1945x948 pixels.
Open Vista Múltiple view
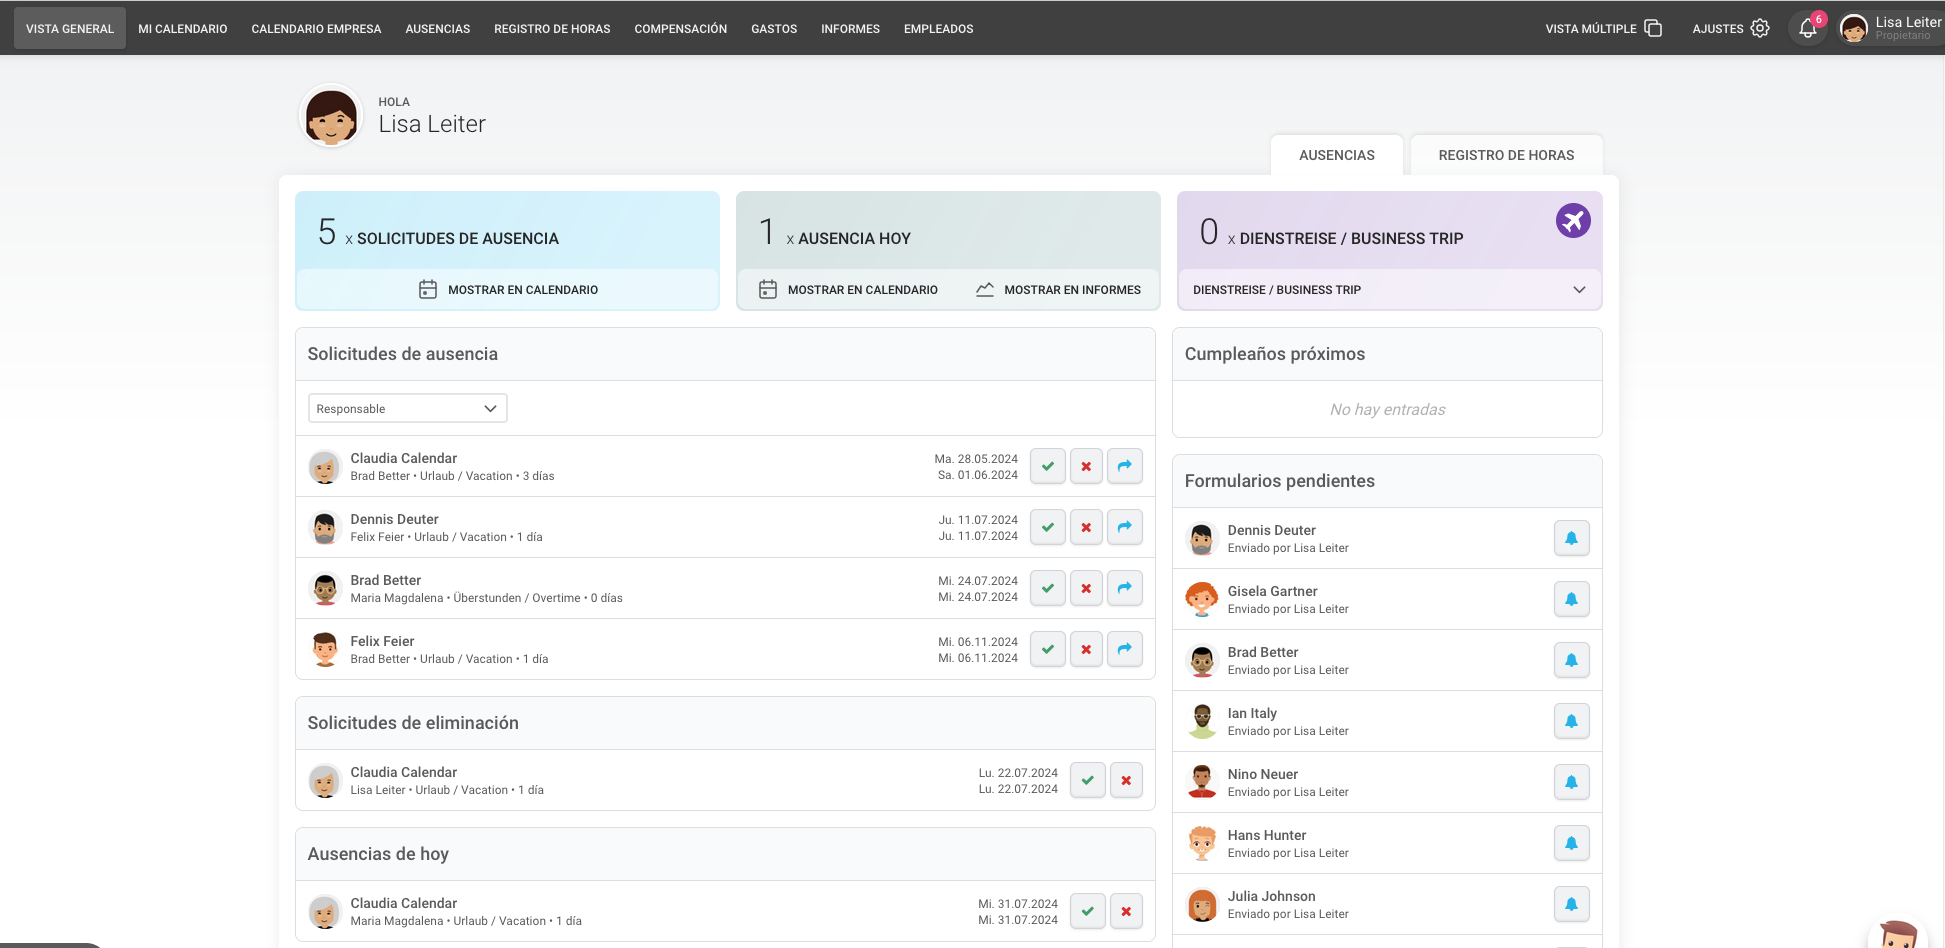coord(1603,28)
